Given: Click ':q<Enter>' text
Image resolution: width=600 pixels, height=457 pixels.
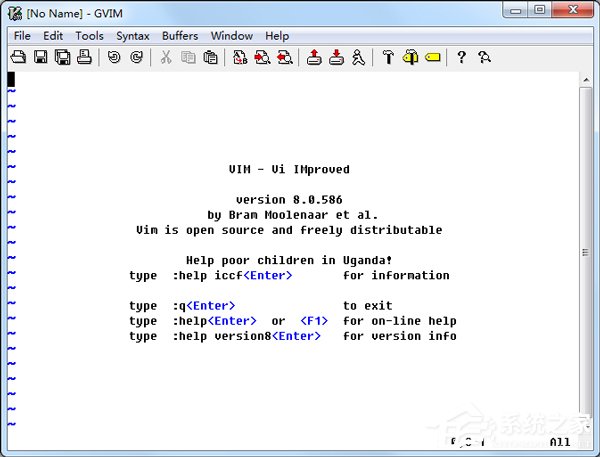Looking at the screenshot, I should pos(204,305).
